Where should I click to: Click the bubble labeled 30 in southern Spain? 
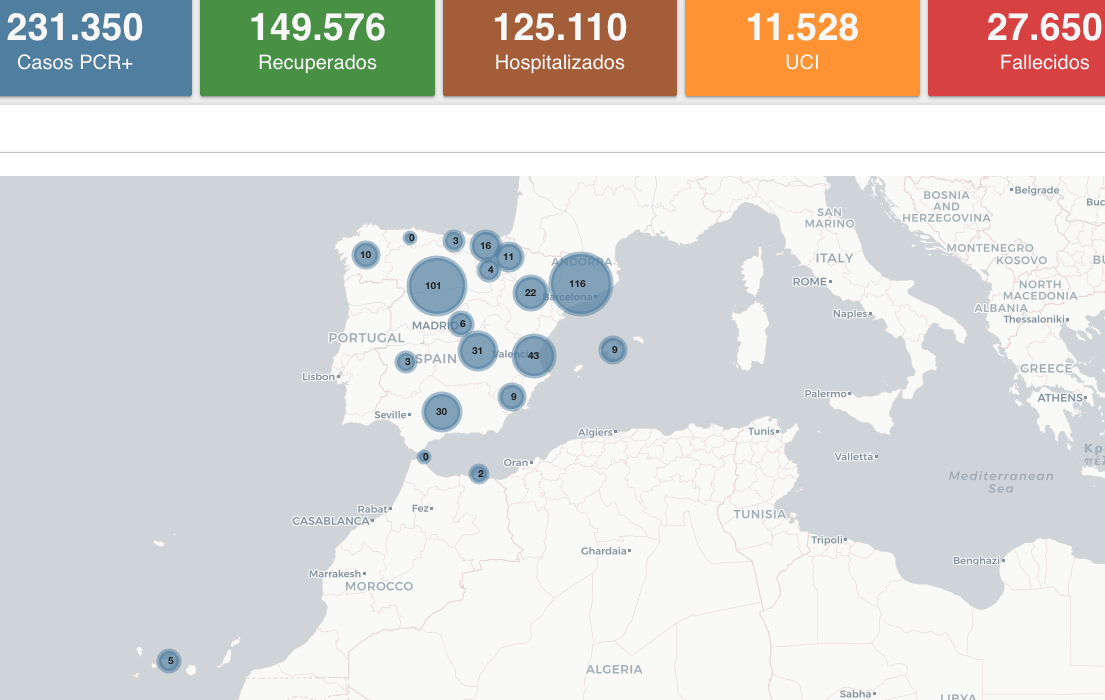click(441, 411)
